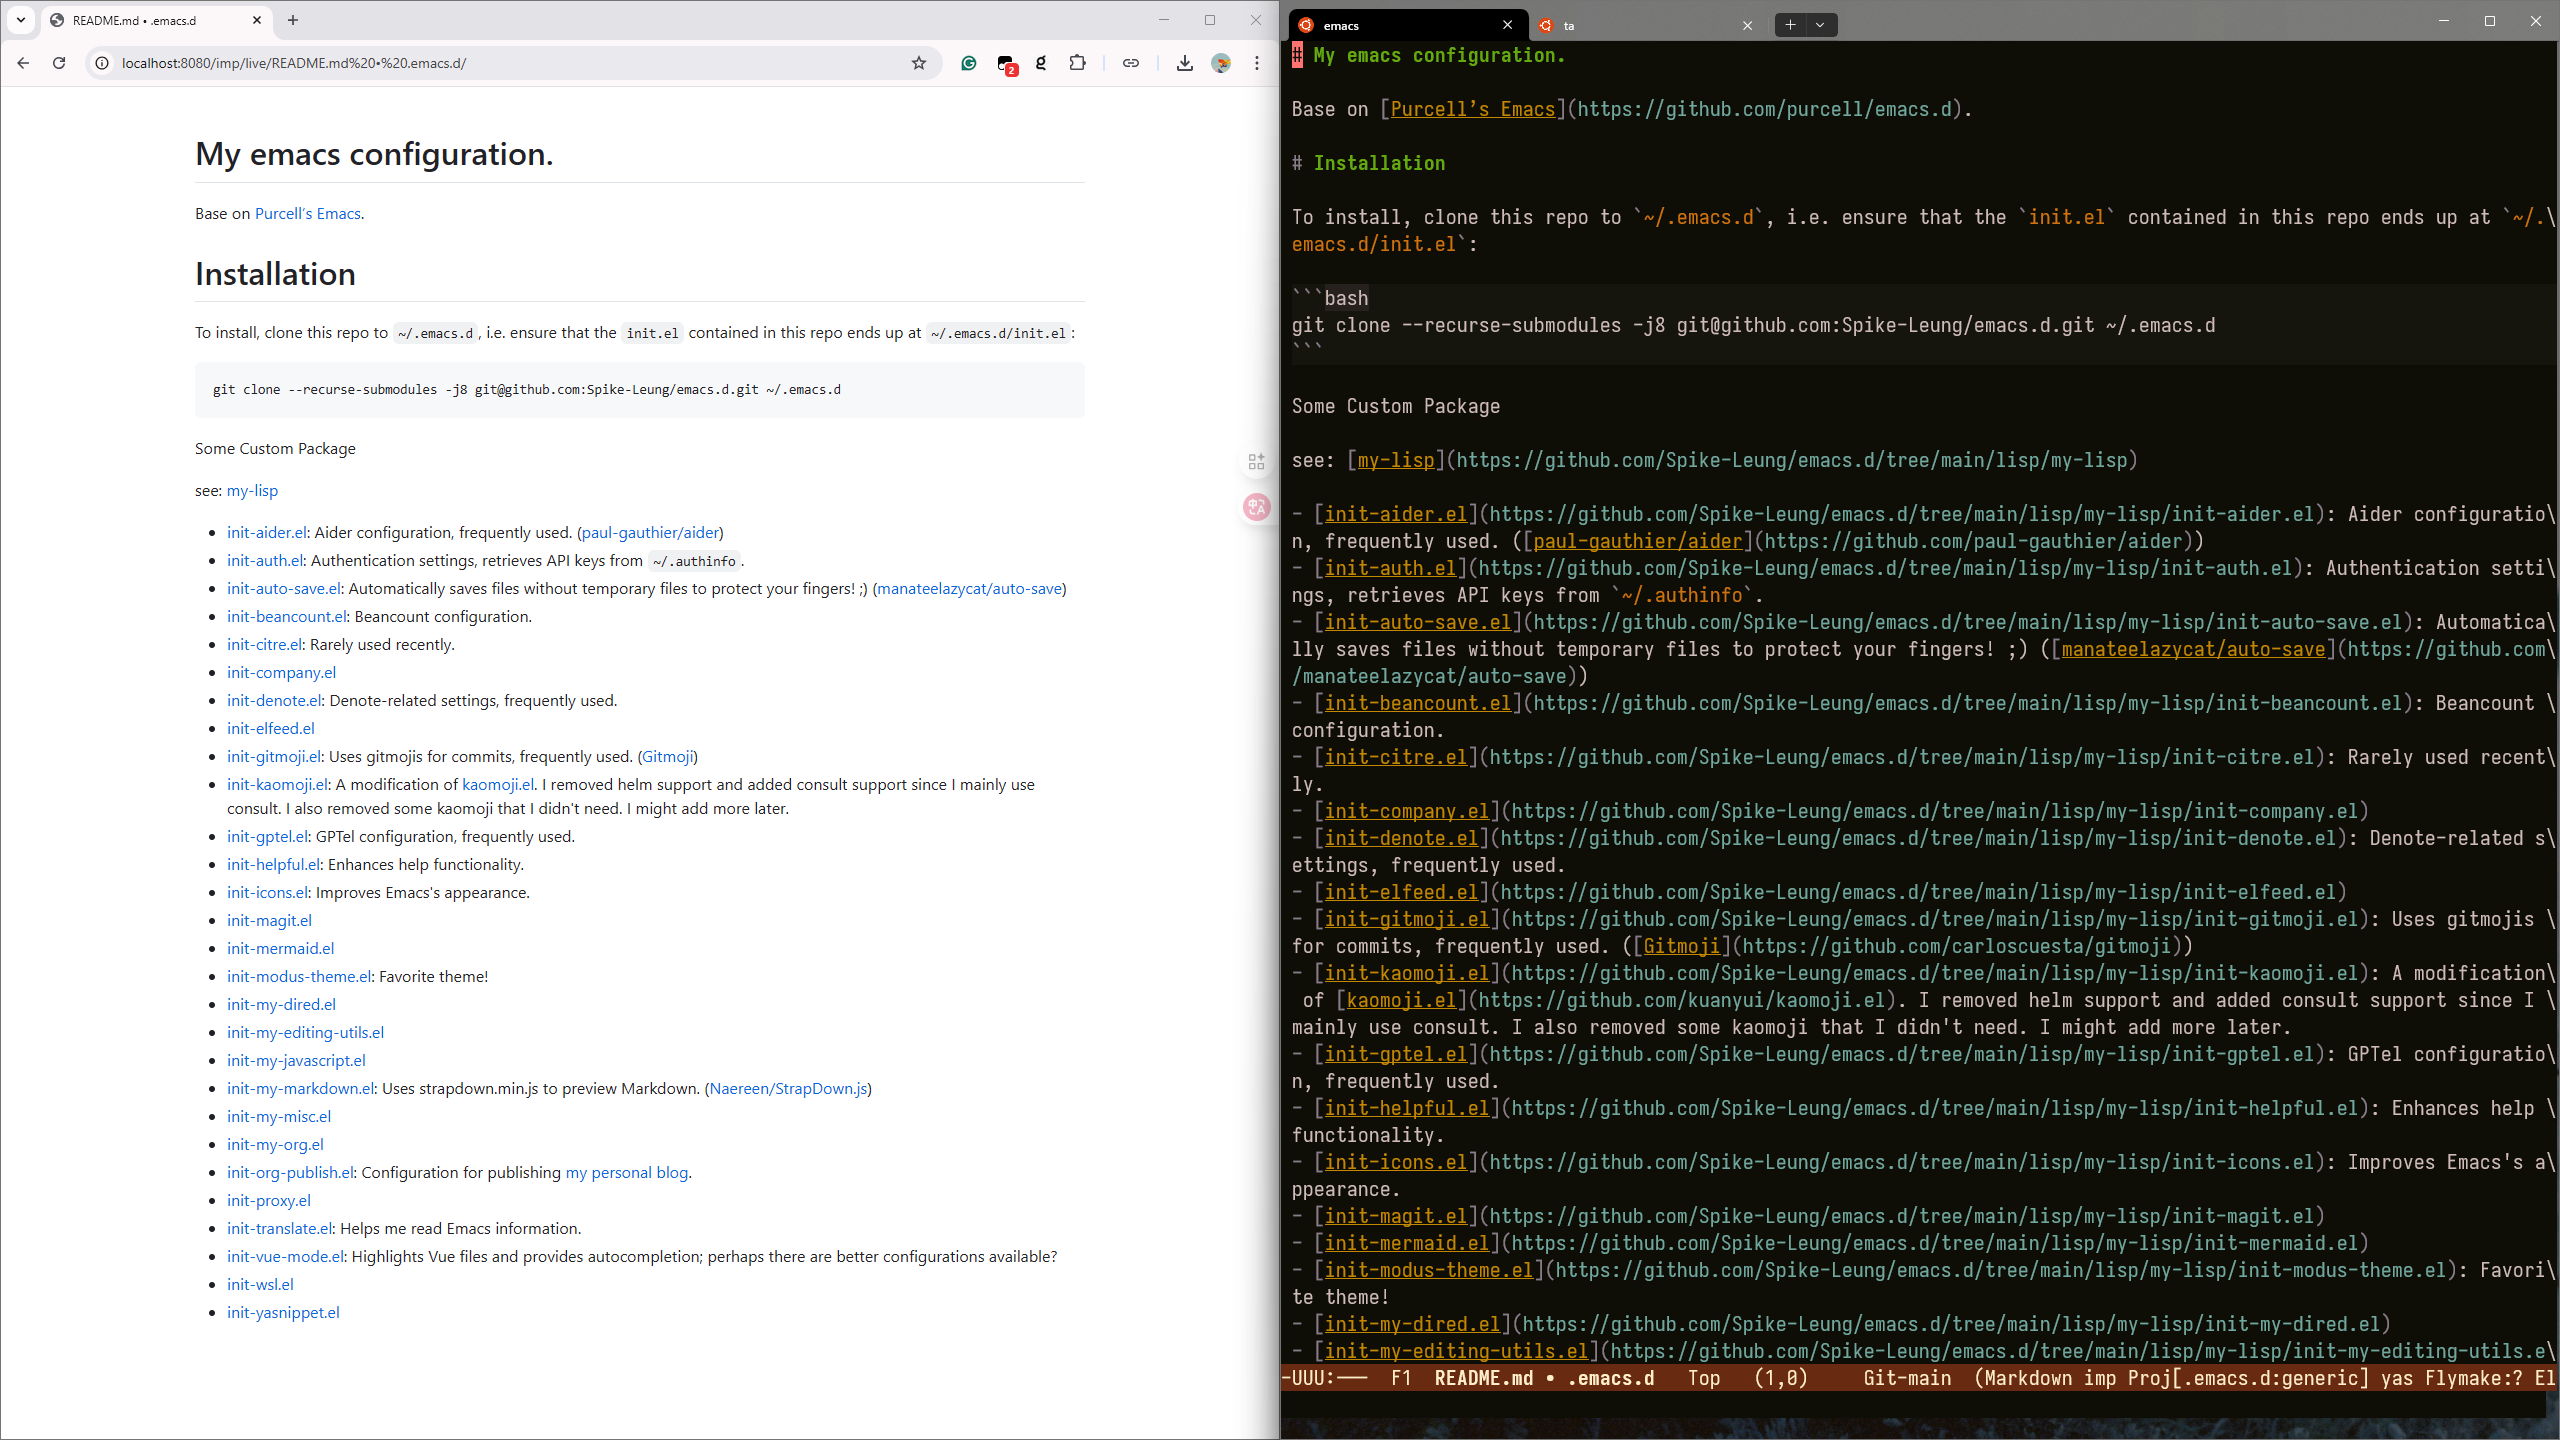Click the chain link icon in browser toolbar
The image size is (2560, 1440).
pos(1131,63)
